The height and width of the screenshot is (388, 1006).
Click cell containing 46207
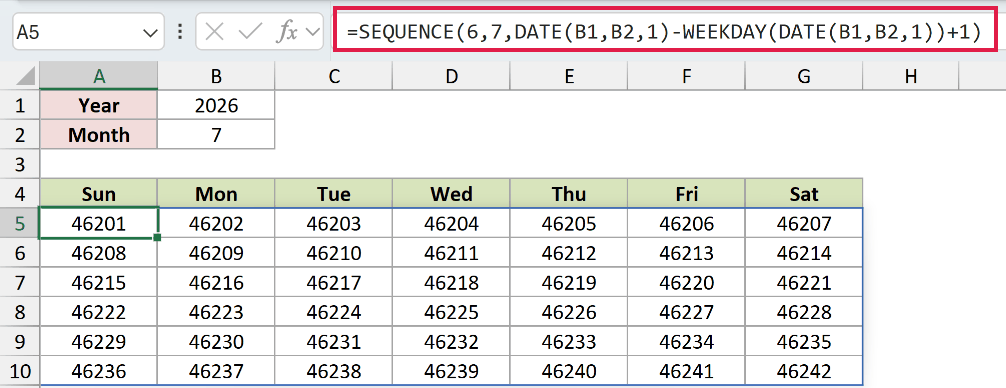pyautogui.click(x=804, y=223)
